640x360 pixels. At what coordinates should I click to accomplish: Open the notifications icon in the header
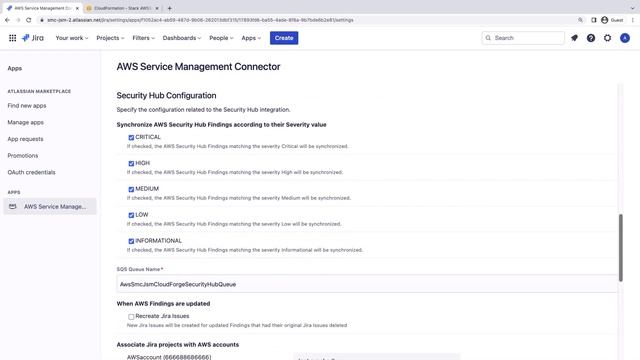click(x=574, y=38)
